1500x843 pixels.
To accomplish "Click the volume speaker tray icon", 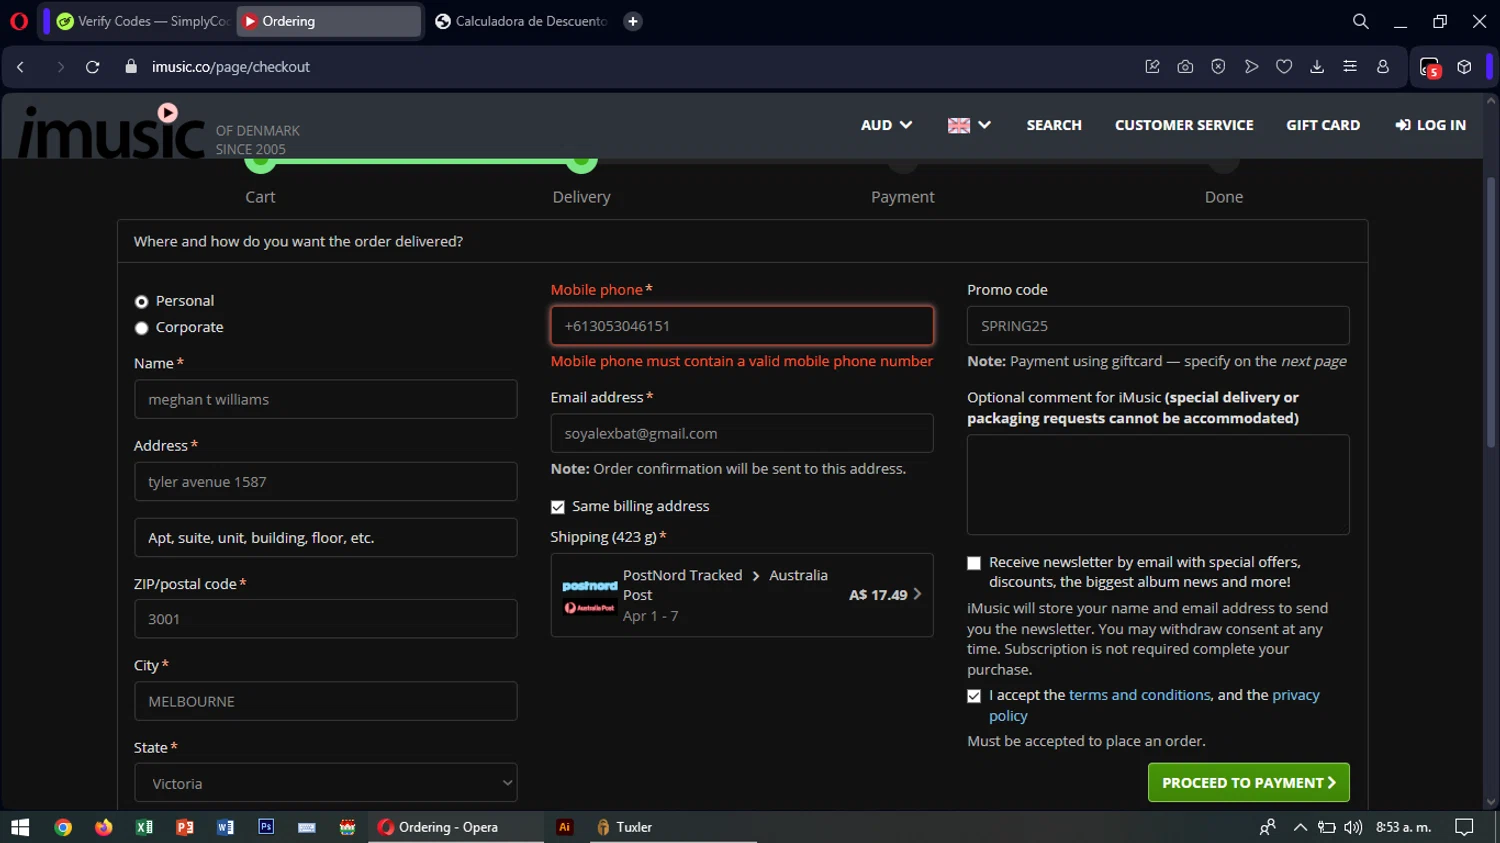I will coord(1353,827).
